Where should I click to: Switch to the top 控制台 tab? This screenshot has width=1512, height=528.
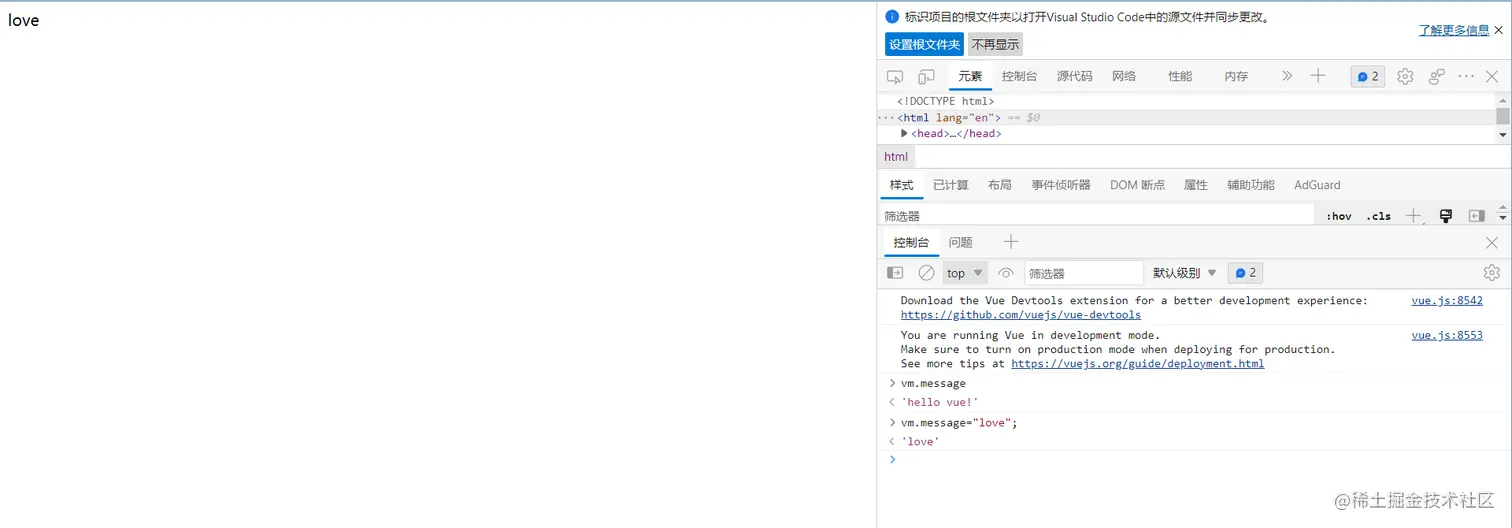pos(1019,76)
